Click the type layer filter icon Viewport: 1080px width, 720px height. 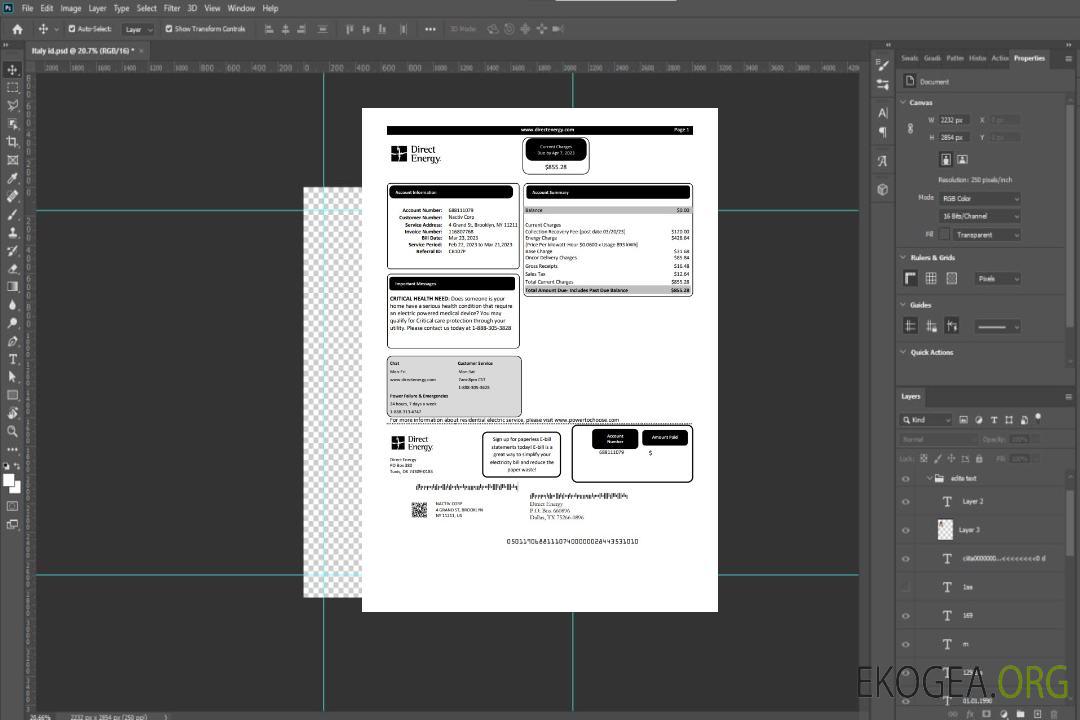click(994, 420)
